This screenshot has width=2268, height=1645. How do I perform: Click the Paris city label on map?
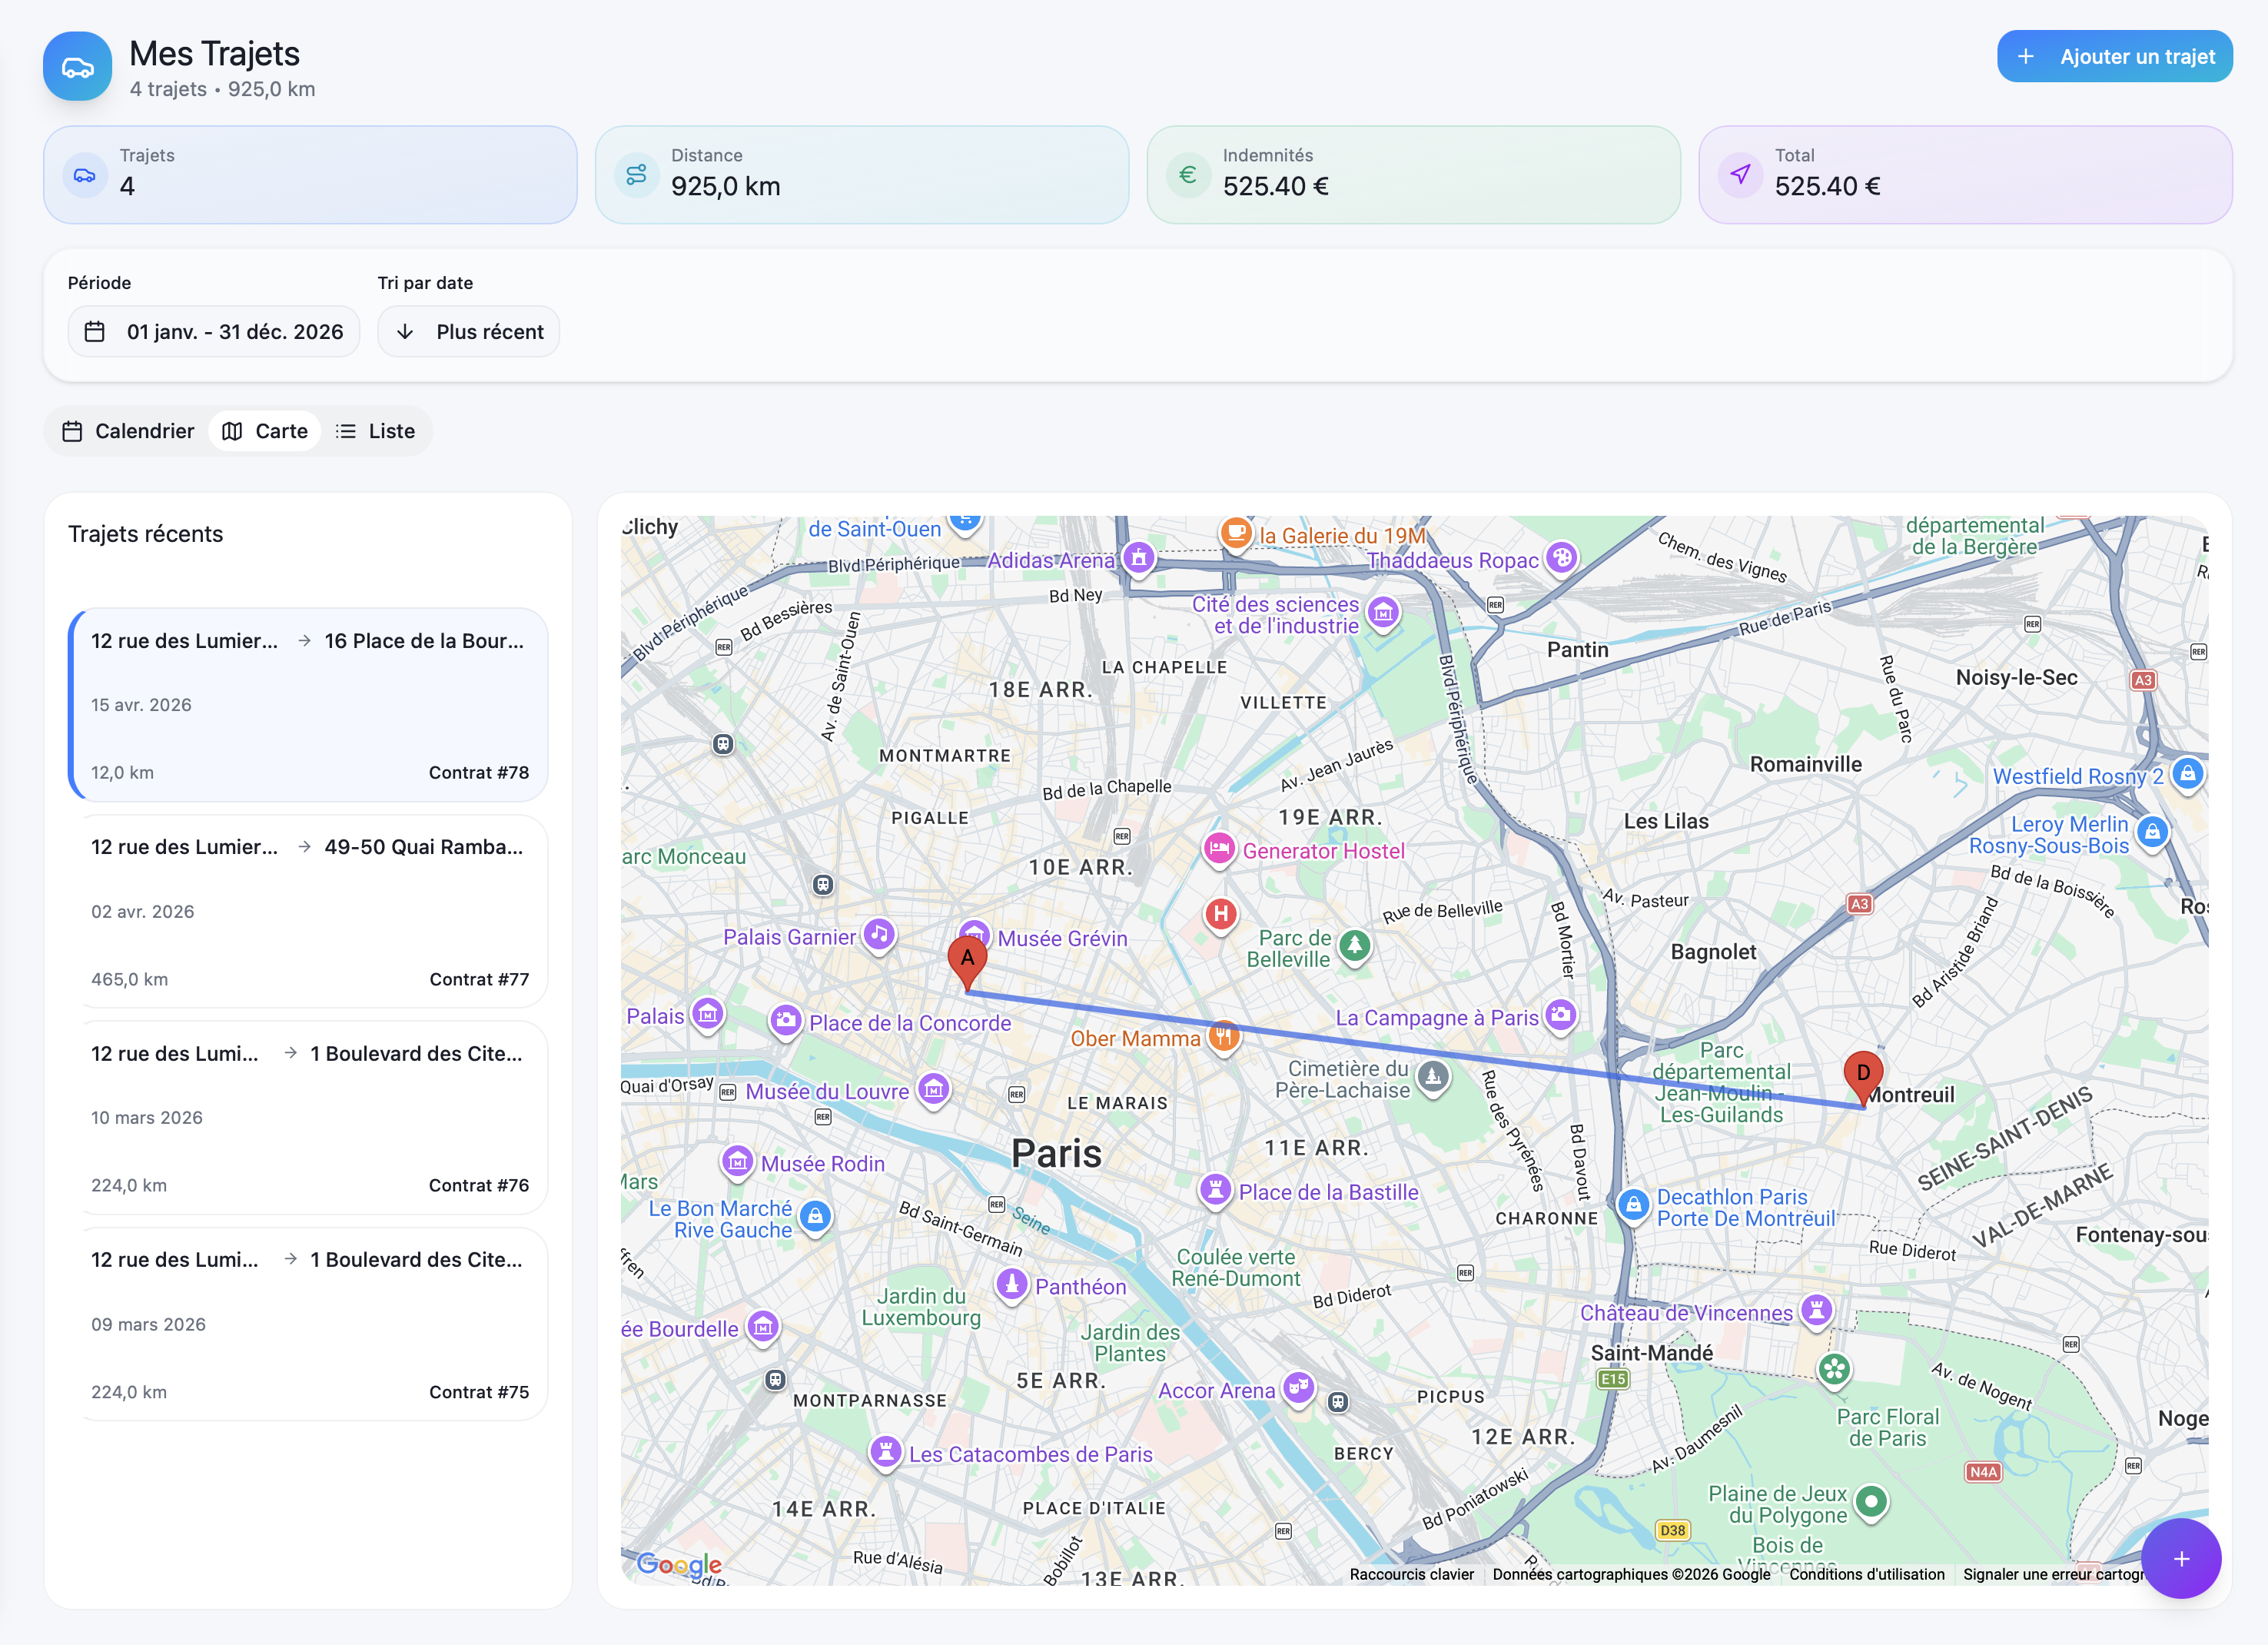(1056, 1153)
